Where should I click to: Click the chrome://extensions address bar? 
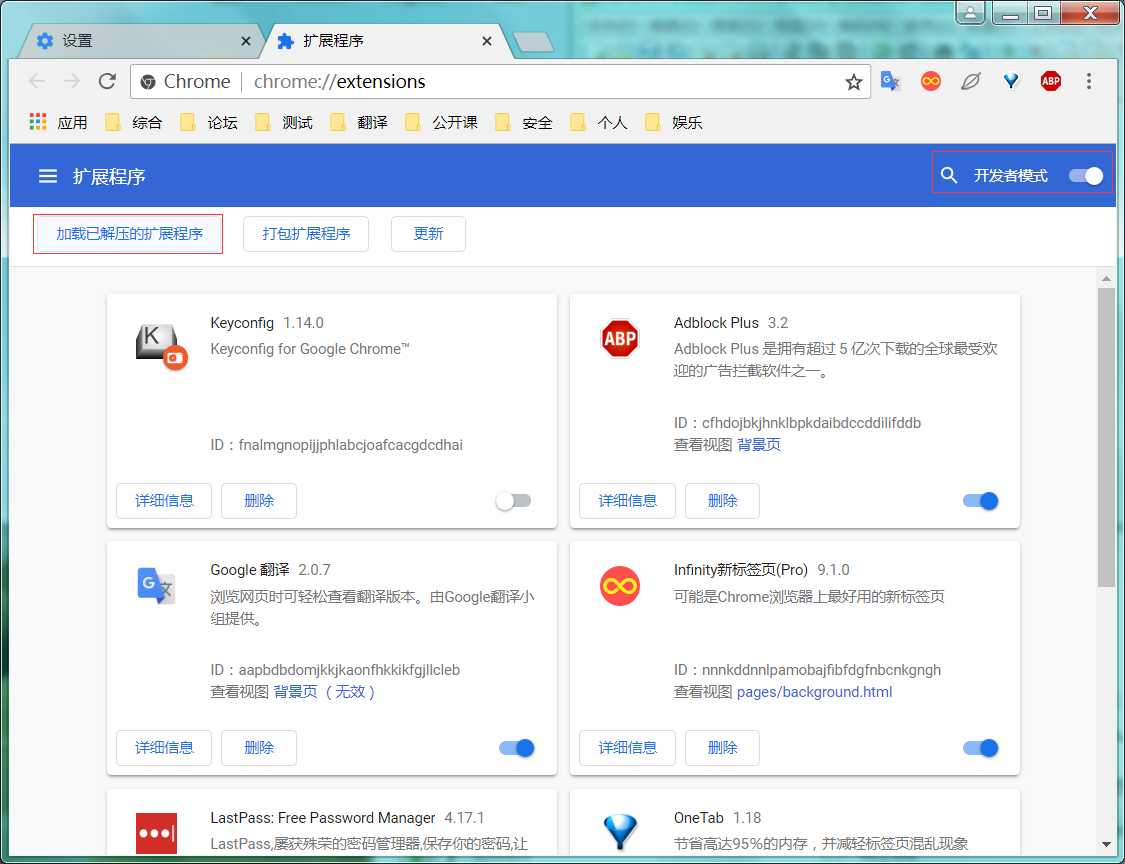[x=500, y=82]
